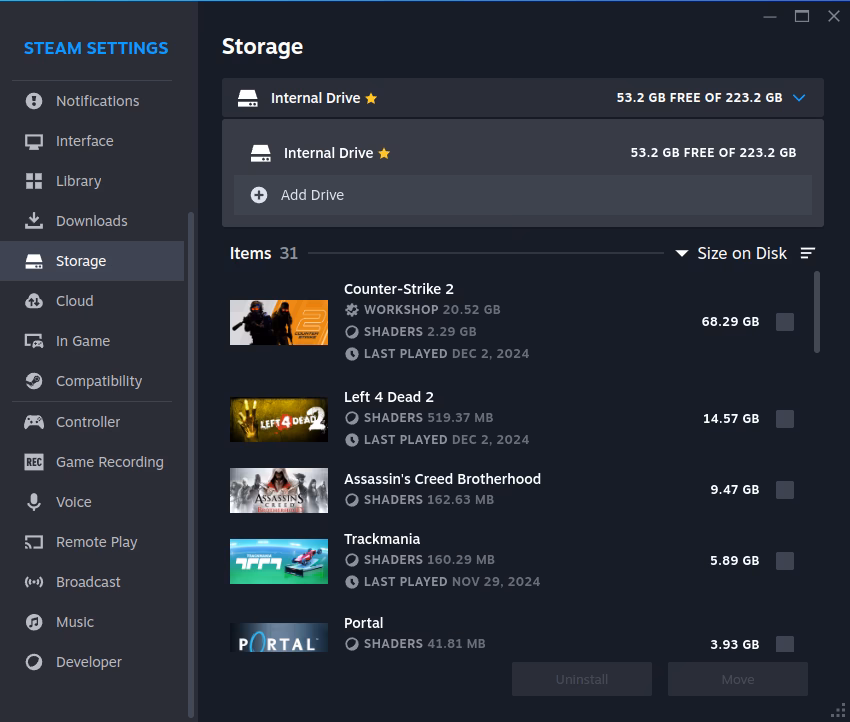Click the Voice microphone icon
Screen dimensions: 850x722
pos(34,502)
